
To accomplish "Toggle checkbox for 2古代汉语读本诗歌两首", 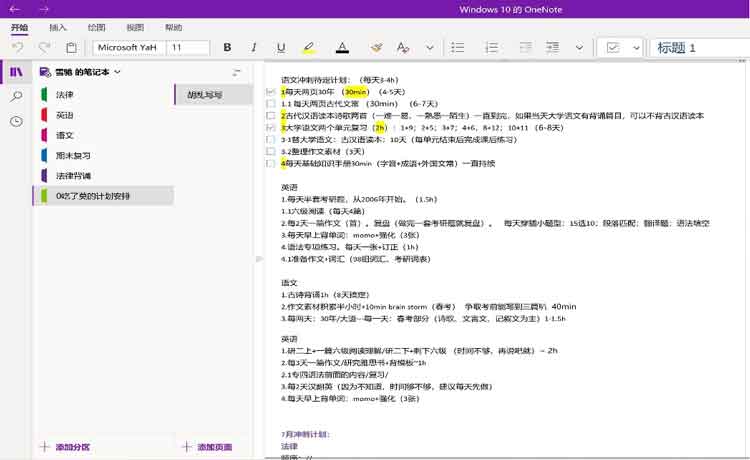I will [x=271, y=115].
